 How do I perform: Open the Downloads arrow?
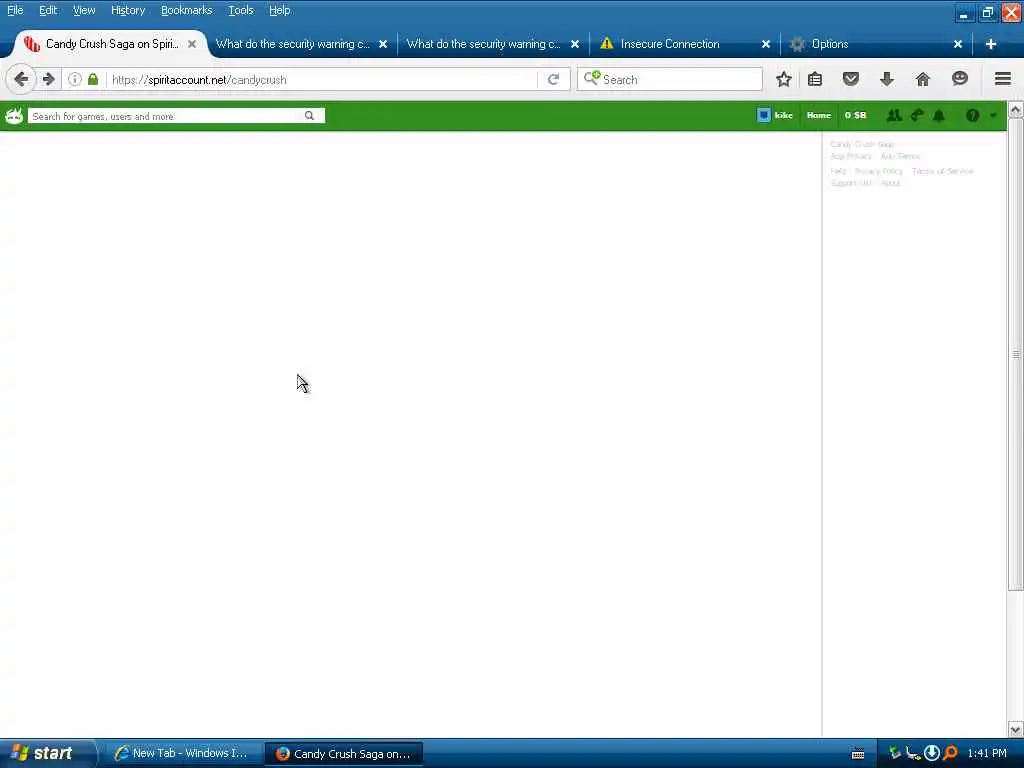click(x=887, y=80)
